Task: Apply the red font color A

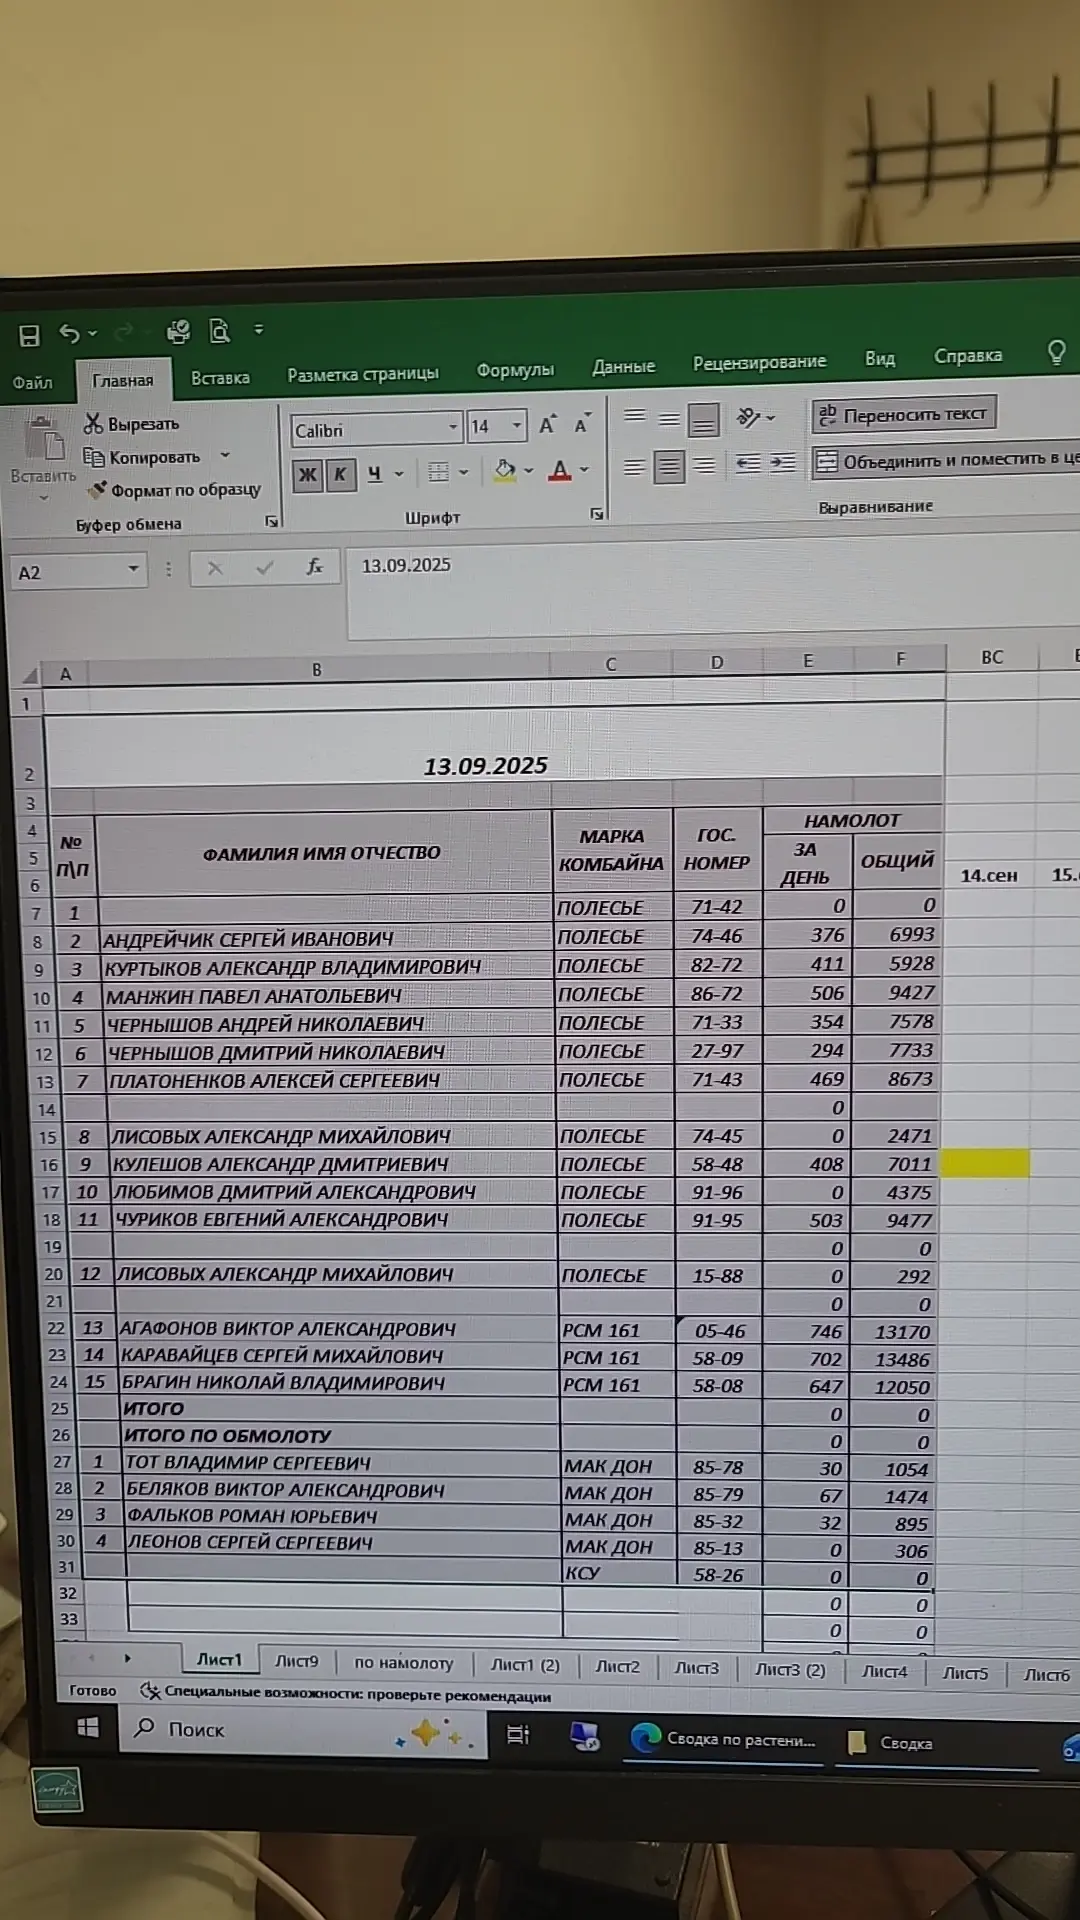Action: click(560, 470)
